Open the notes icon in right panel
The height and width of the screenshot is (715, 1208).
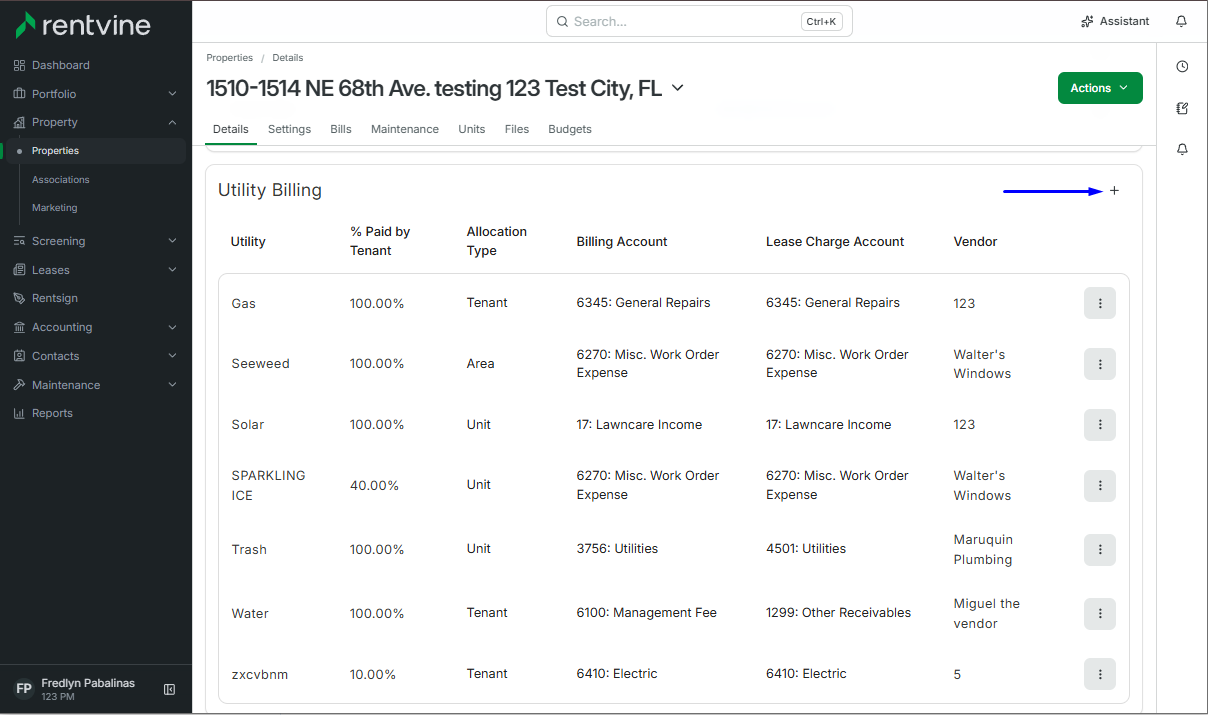pos(1182,108)
